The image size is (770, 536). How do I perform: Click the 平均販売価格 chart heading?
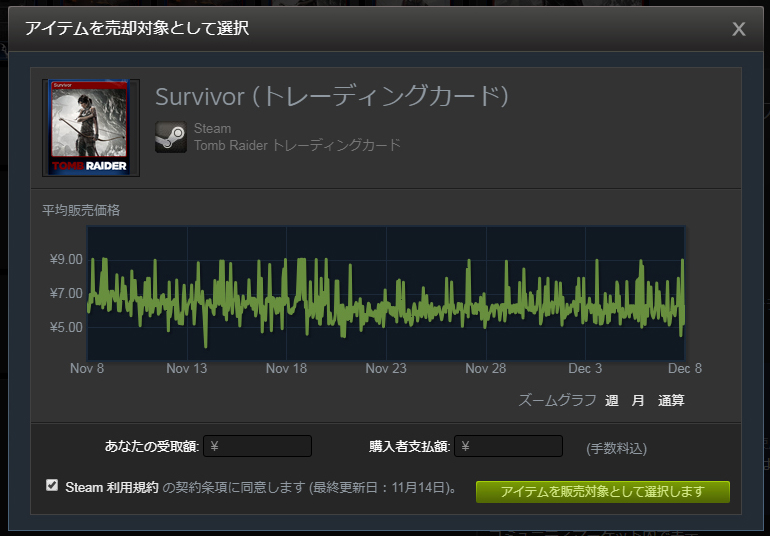pyautogui.click(x=81, y=210)
